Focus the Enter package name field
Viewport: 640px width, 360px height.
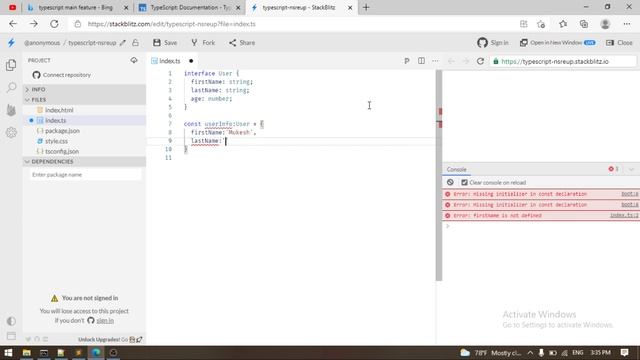click(x=85, y=175)
